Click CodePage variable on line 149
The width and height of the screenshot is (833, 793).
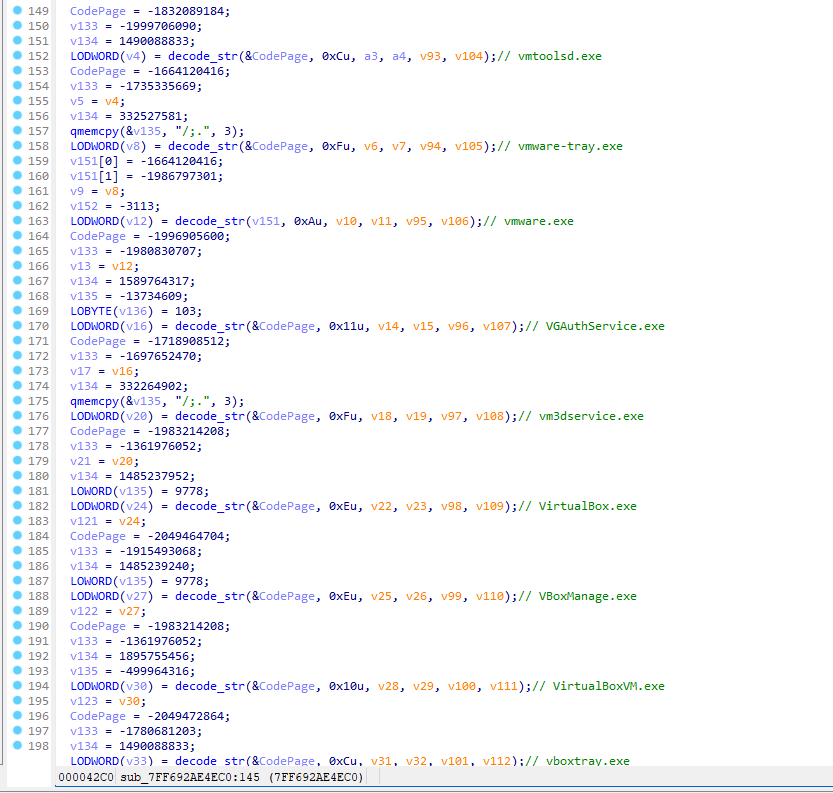click(98, 11)
